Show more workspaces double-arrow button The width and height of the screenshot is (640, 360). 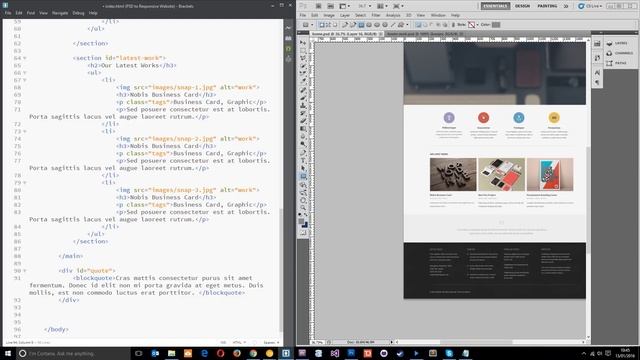(x=566, y=6)
